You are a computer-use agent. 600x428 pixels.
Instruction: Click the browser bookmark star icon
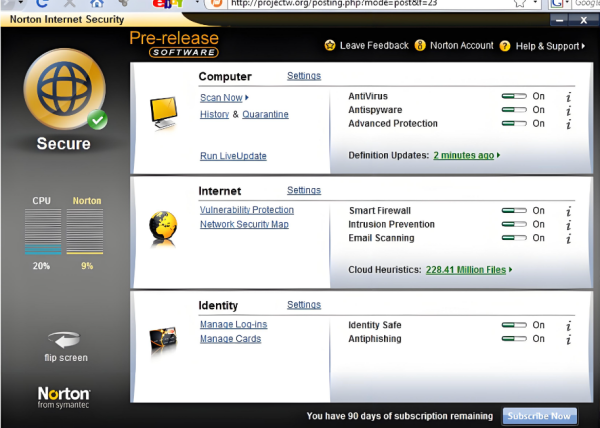tap(520, 3)
